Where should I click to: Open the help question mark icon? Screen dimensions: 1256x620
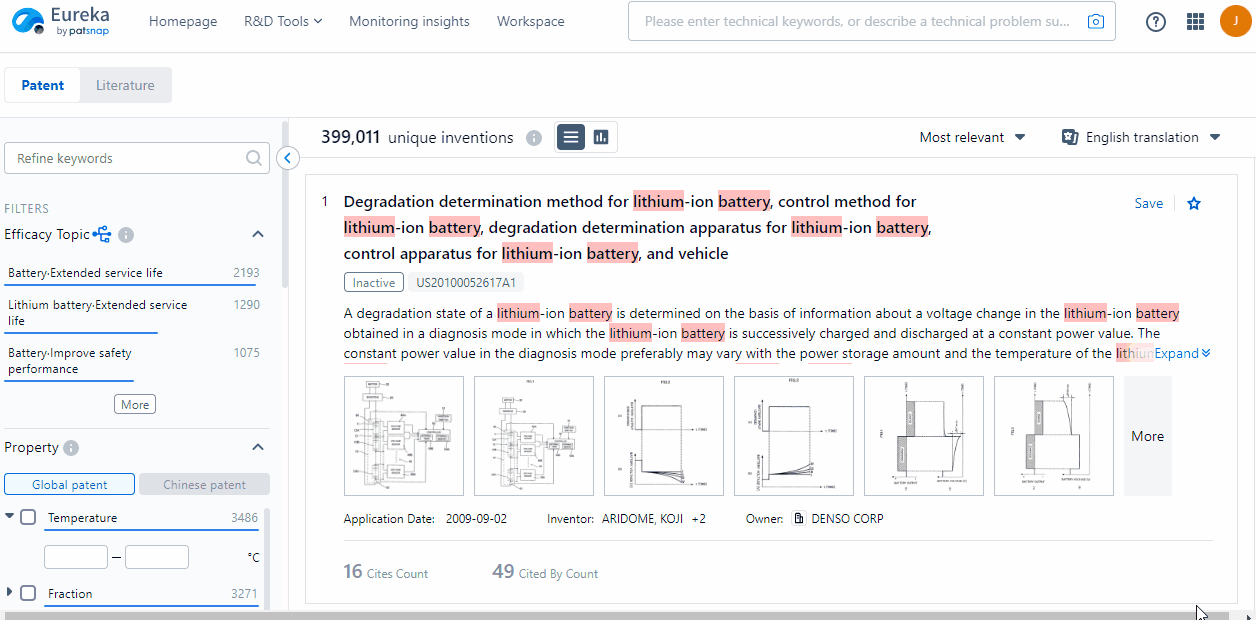click(x=1156, y=21)
